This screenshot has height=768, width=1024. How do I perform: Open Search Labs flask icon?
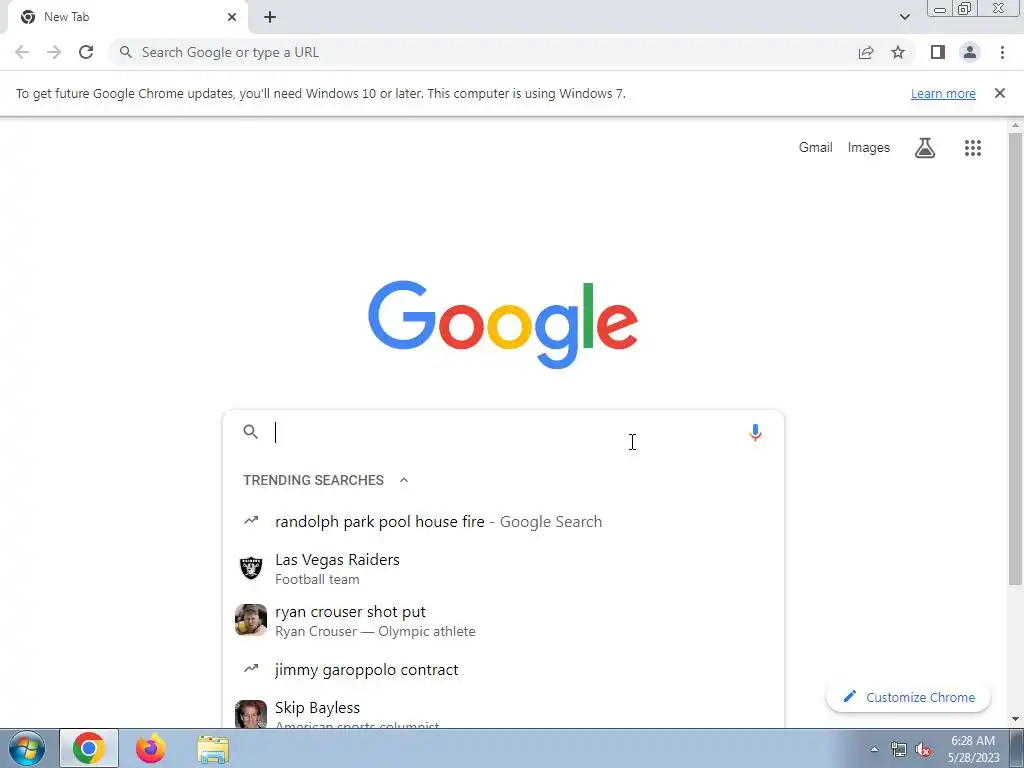tap(925, 148)
